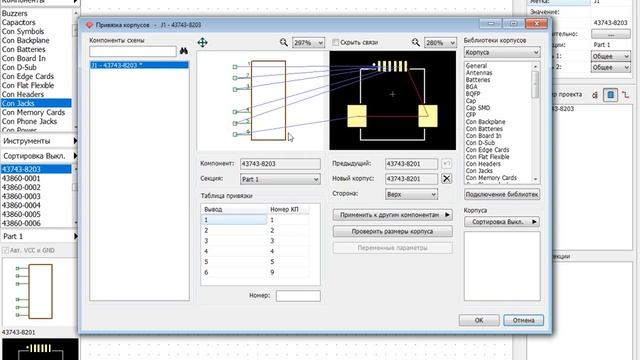Select Con Jacks in footprint libraries list
Screen dimensions: 640x360
click(x=479, y=171)
